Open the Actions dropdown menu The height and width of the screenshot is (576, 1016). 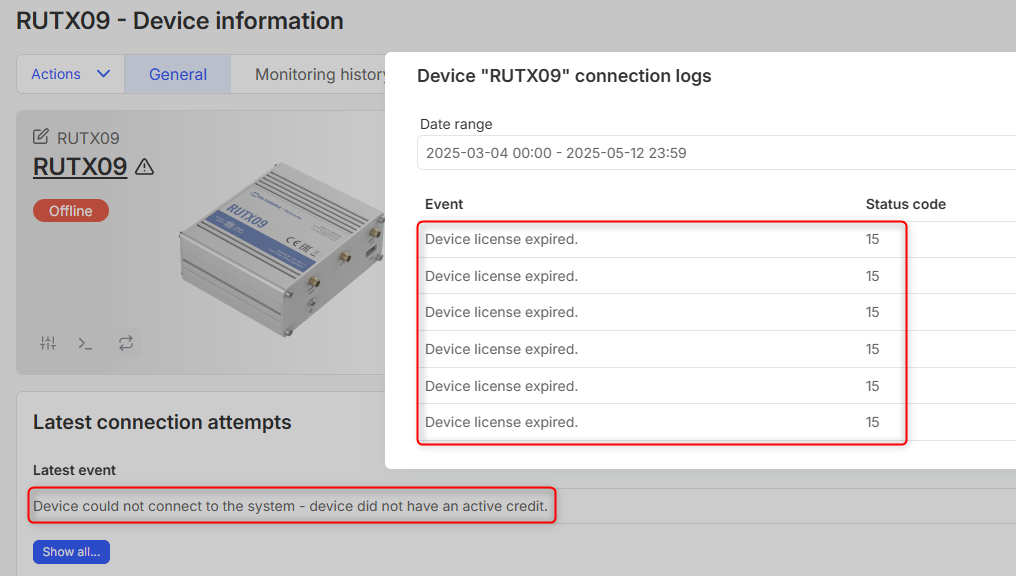[70, 74]
